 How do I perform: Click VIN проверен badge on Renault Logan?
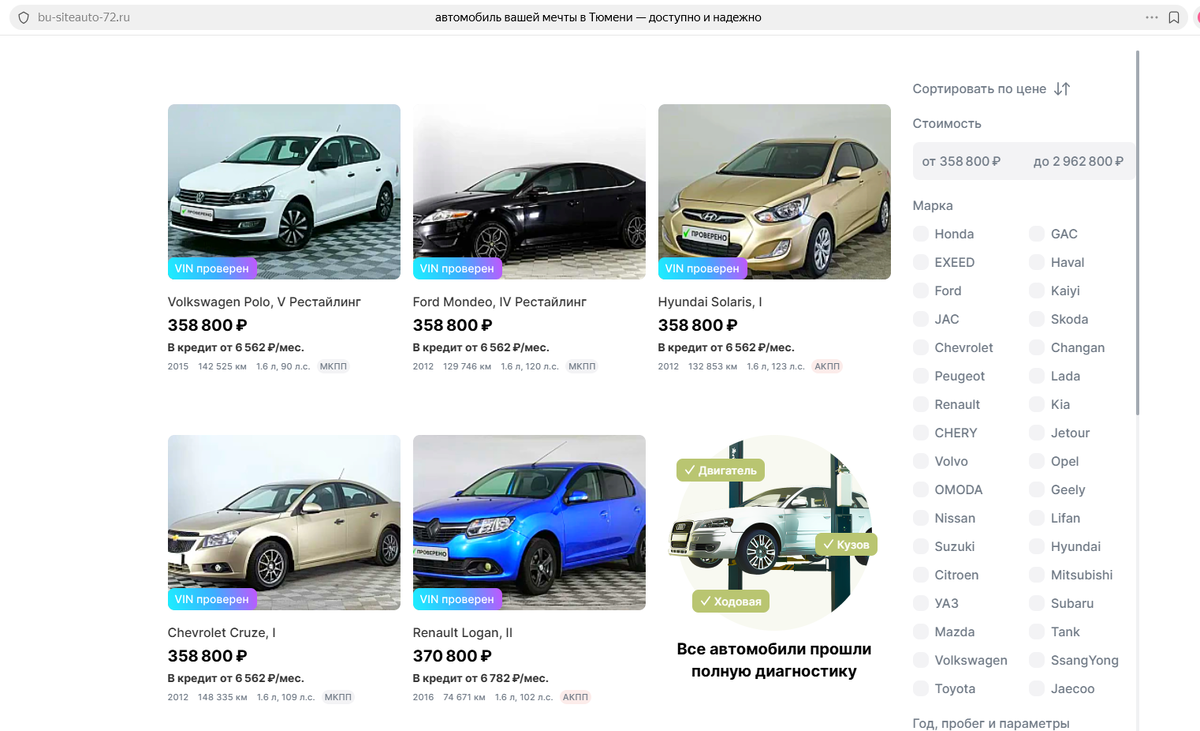coord(458,599)
